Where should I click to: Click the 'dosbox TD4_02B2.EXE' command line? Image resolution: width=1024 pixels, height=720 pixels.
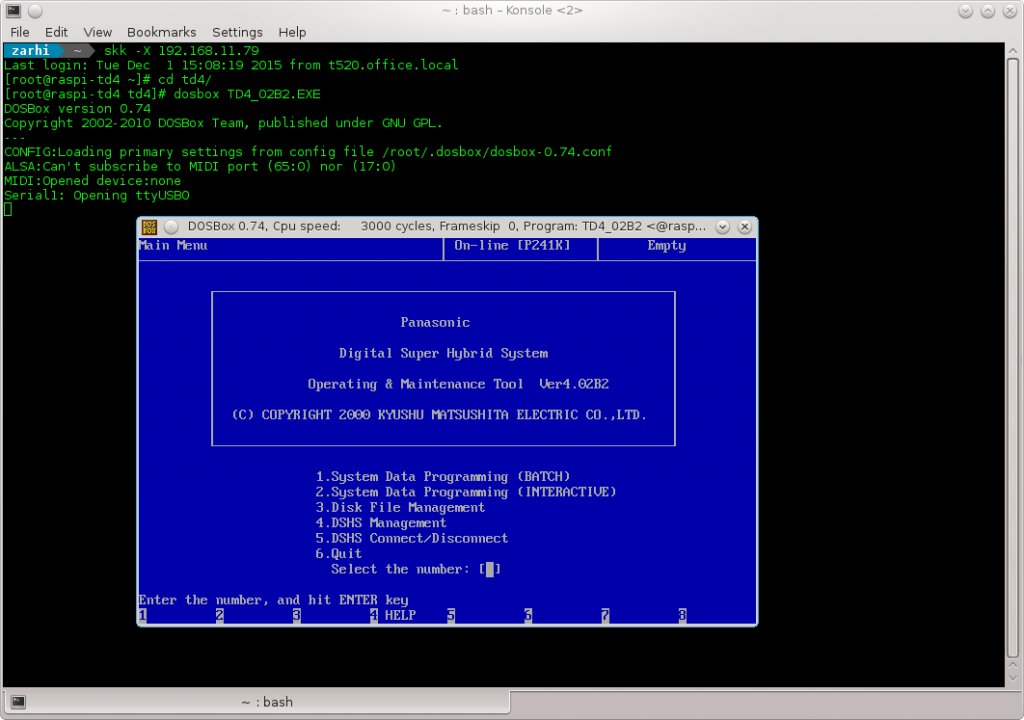coord(247,94)
